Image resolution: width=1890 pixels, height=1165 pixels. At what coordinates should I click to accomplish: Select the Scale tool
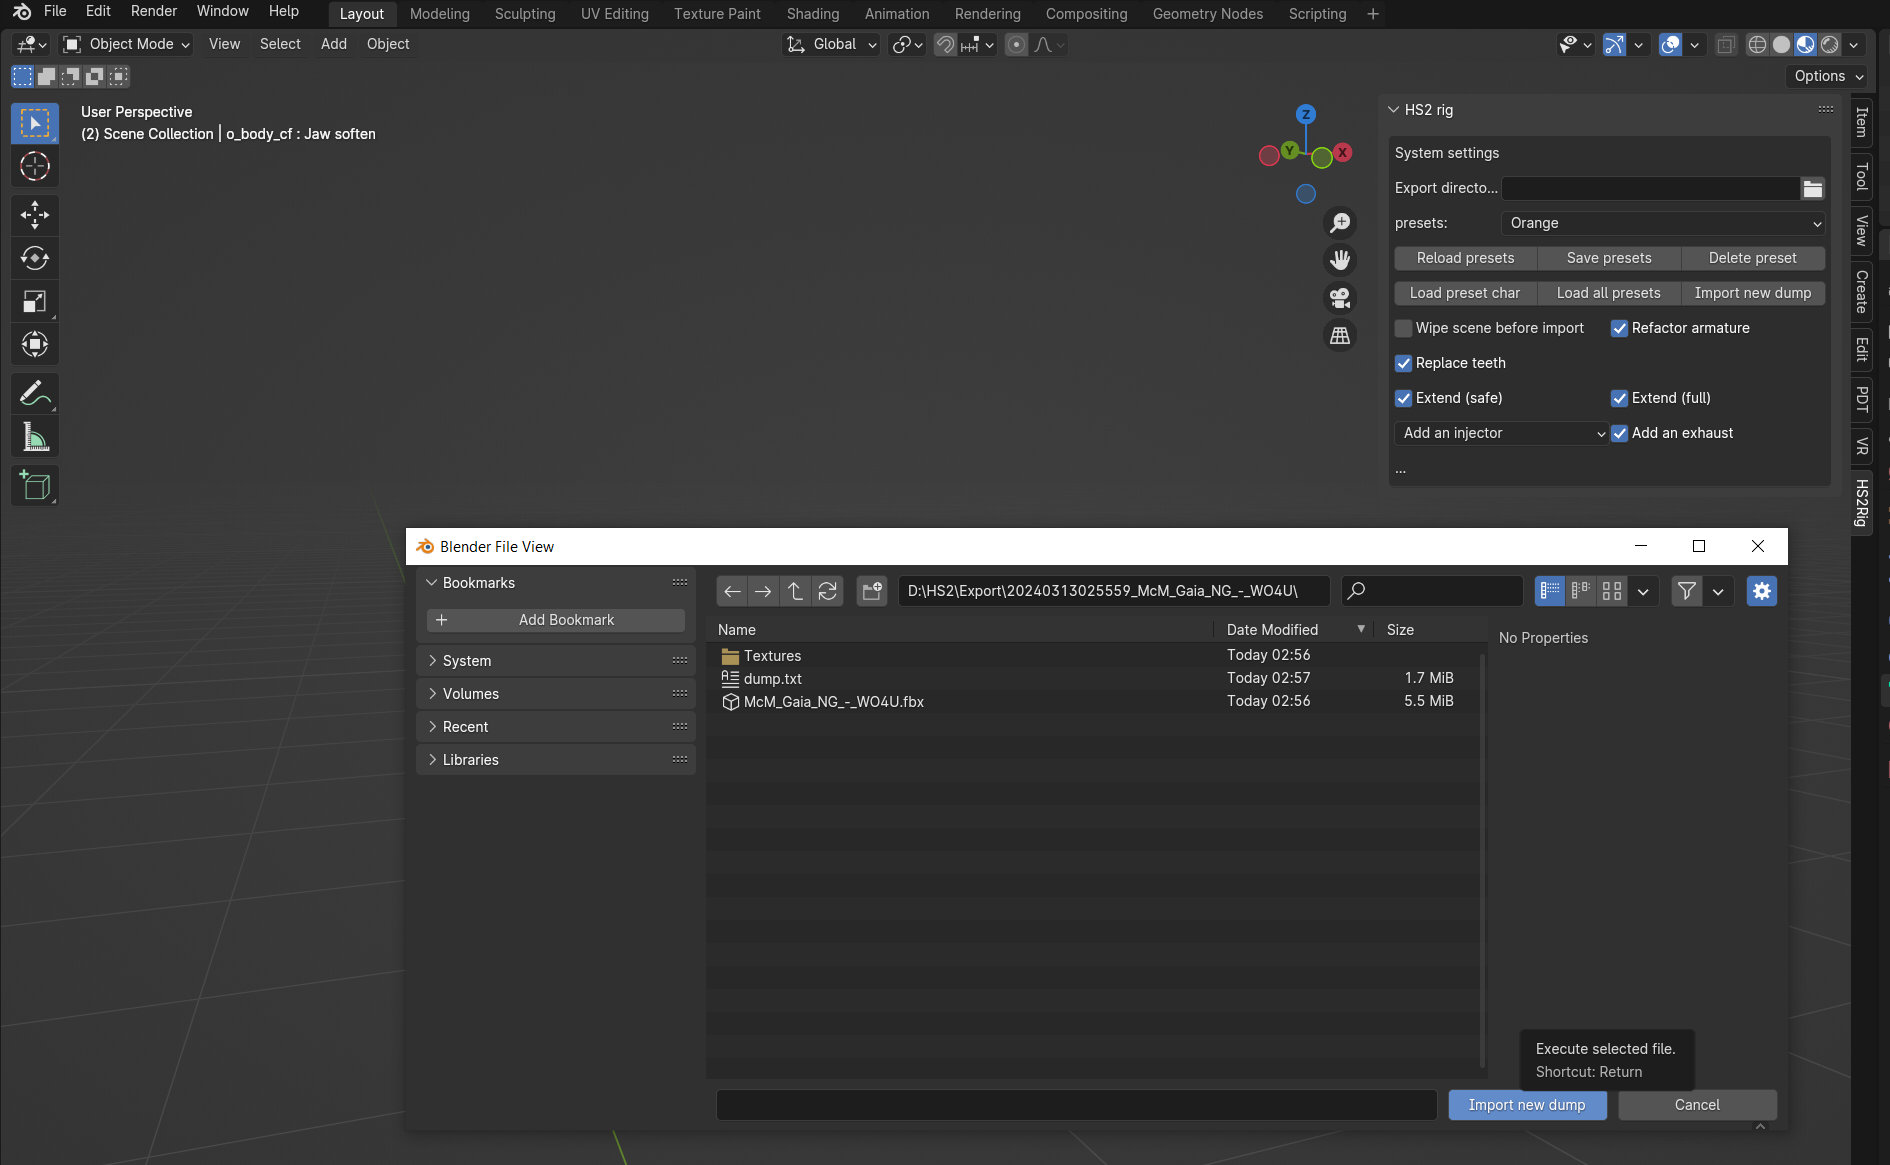[x=35, y=301]
